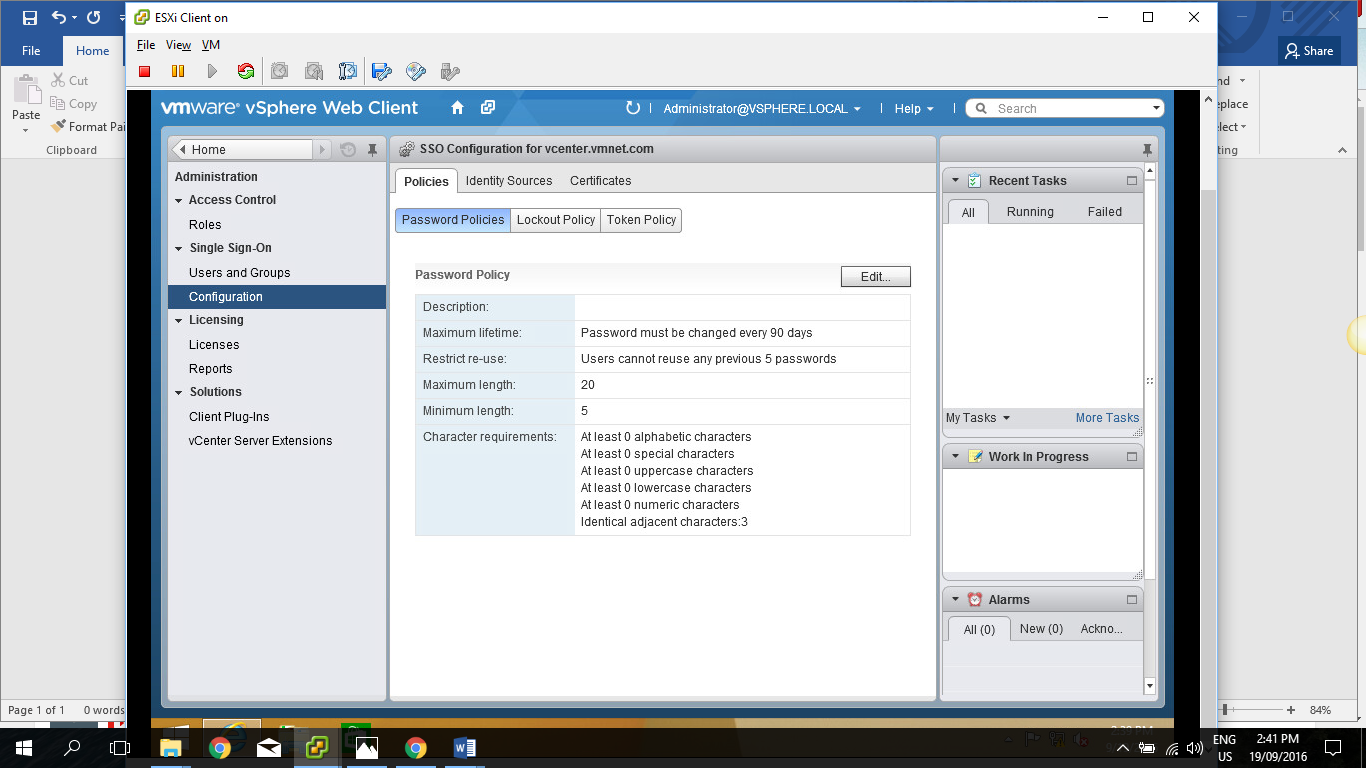Click the linked windows icon beside home

click(488, 108)
